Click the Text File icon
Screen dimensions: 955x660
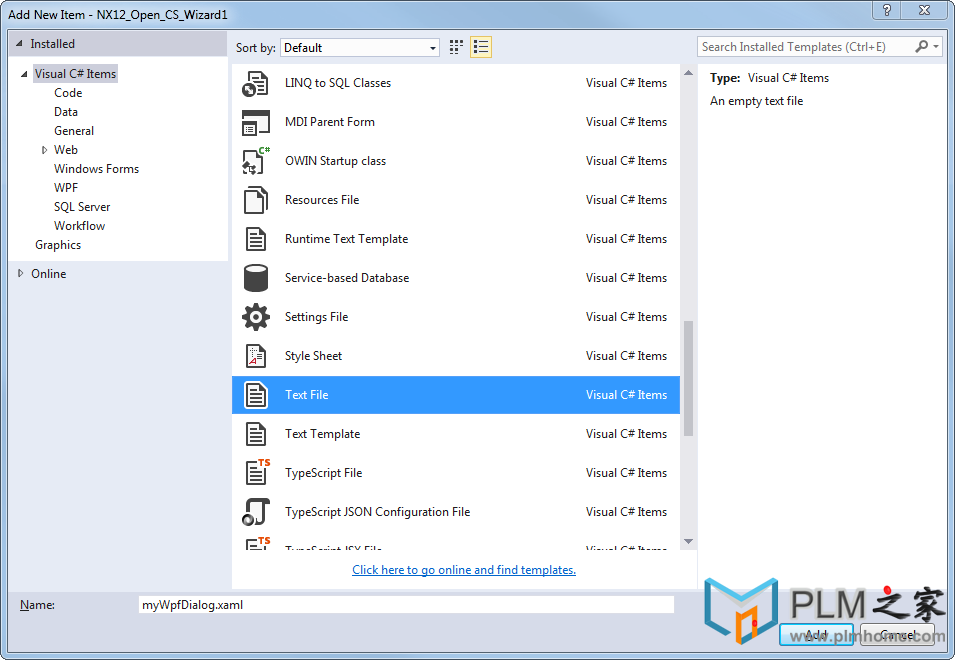(256, 395)
